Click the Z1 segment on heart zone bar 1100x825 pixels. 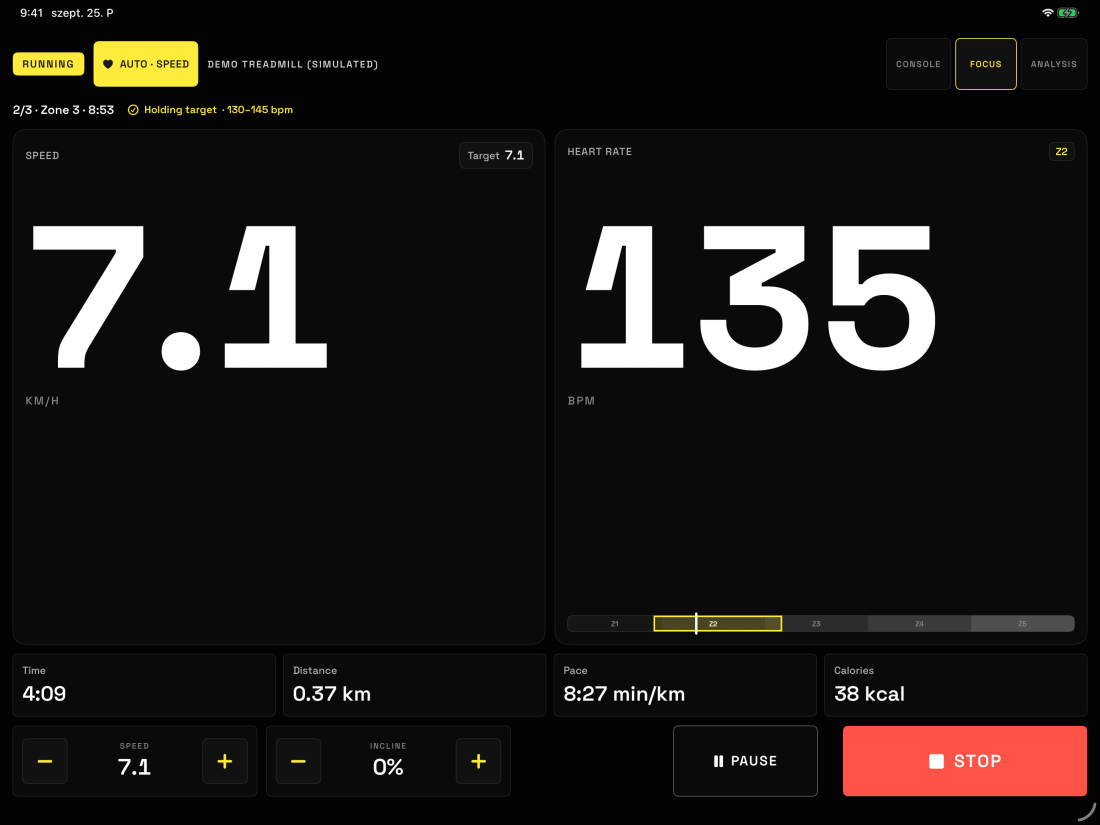[610, 624]
